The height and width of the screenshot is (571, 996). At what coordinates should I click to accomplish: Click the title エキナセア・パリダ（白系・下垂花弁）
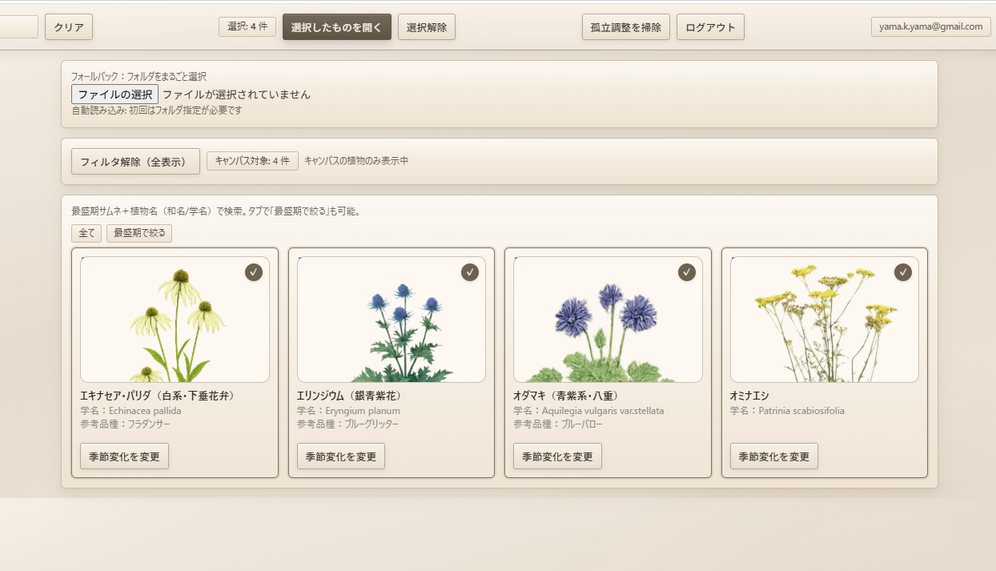pos(159,396)
